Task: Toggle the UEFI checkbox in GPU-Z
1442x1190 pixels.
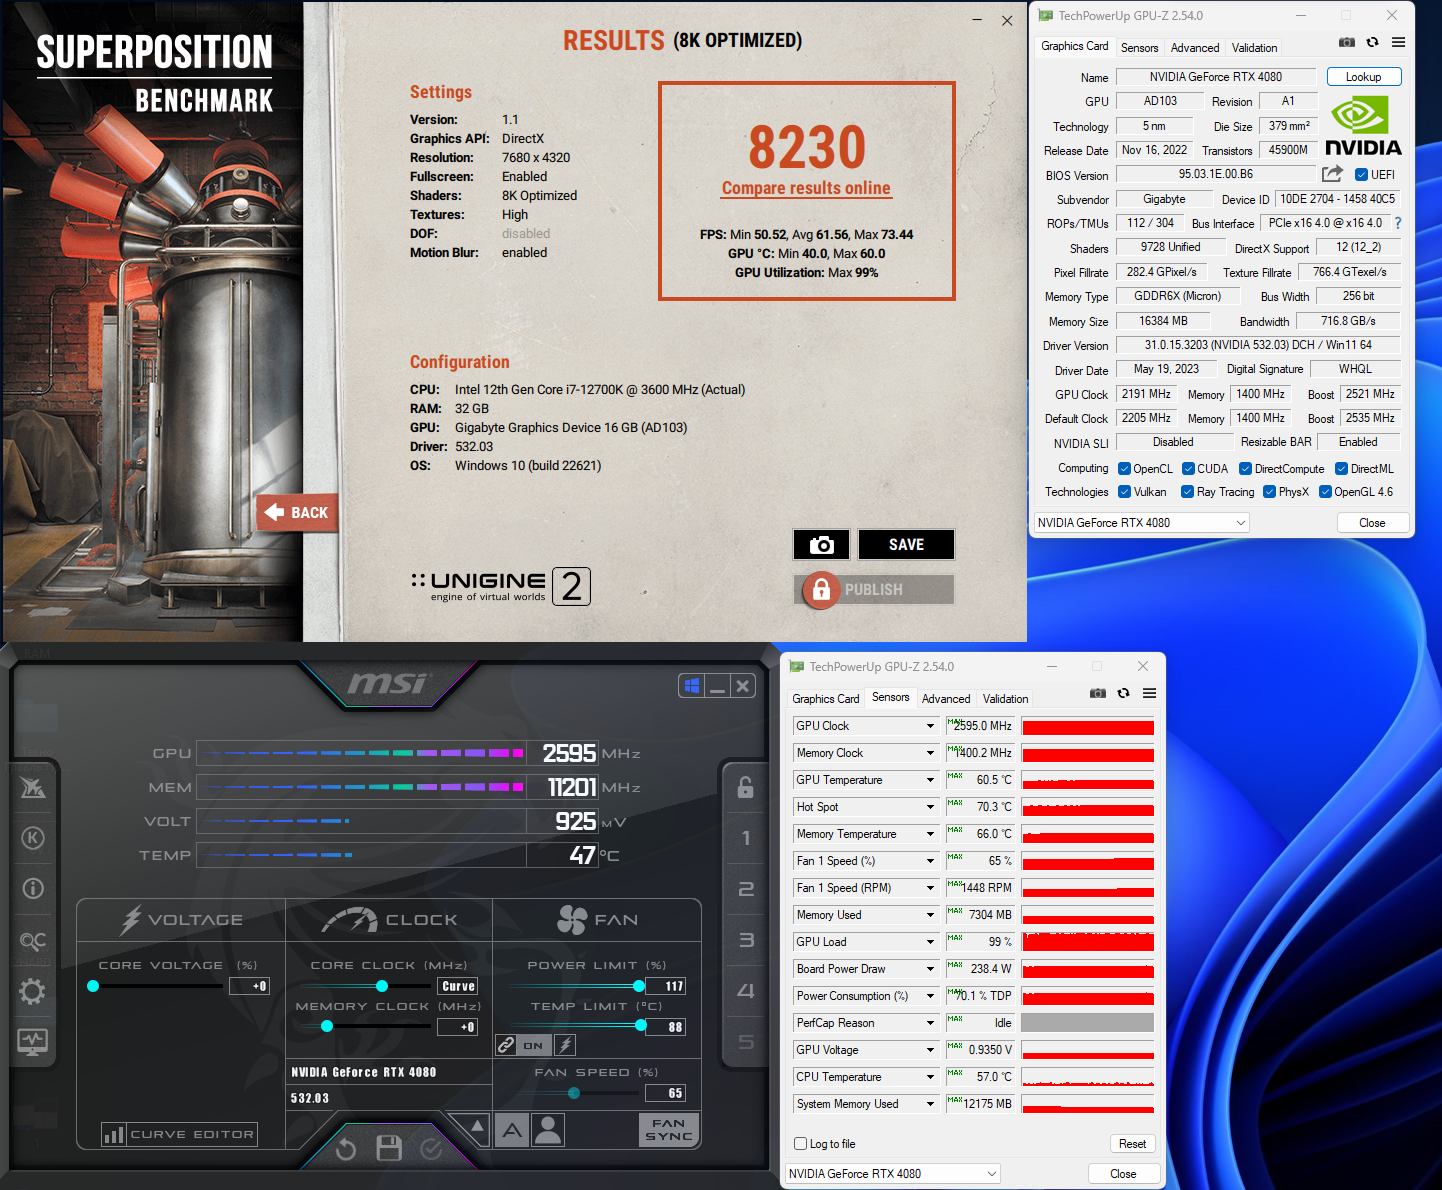Action: coord(1361,175)
